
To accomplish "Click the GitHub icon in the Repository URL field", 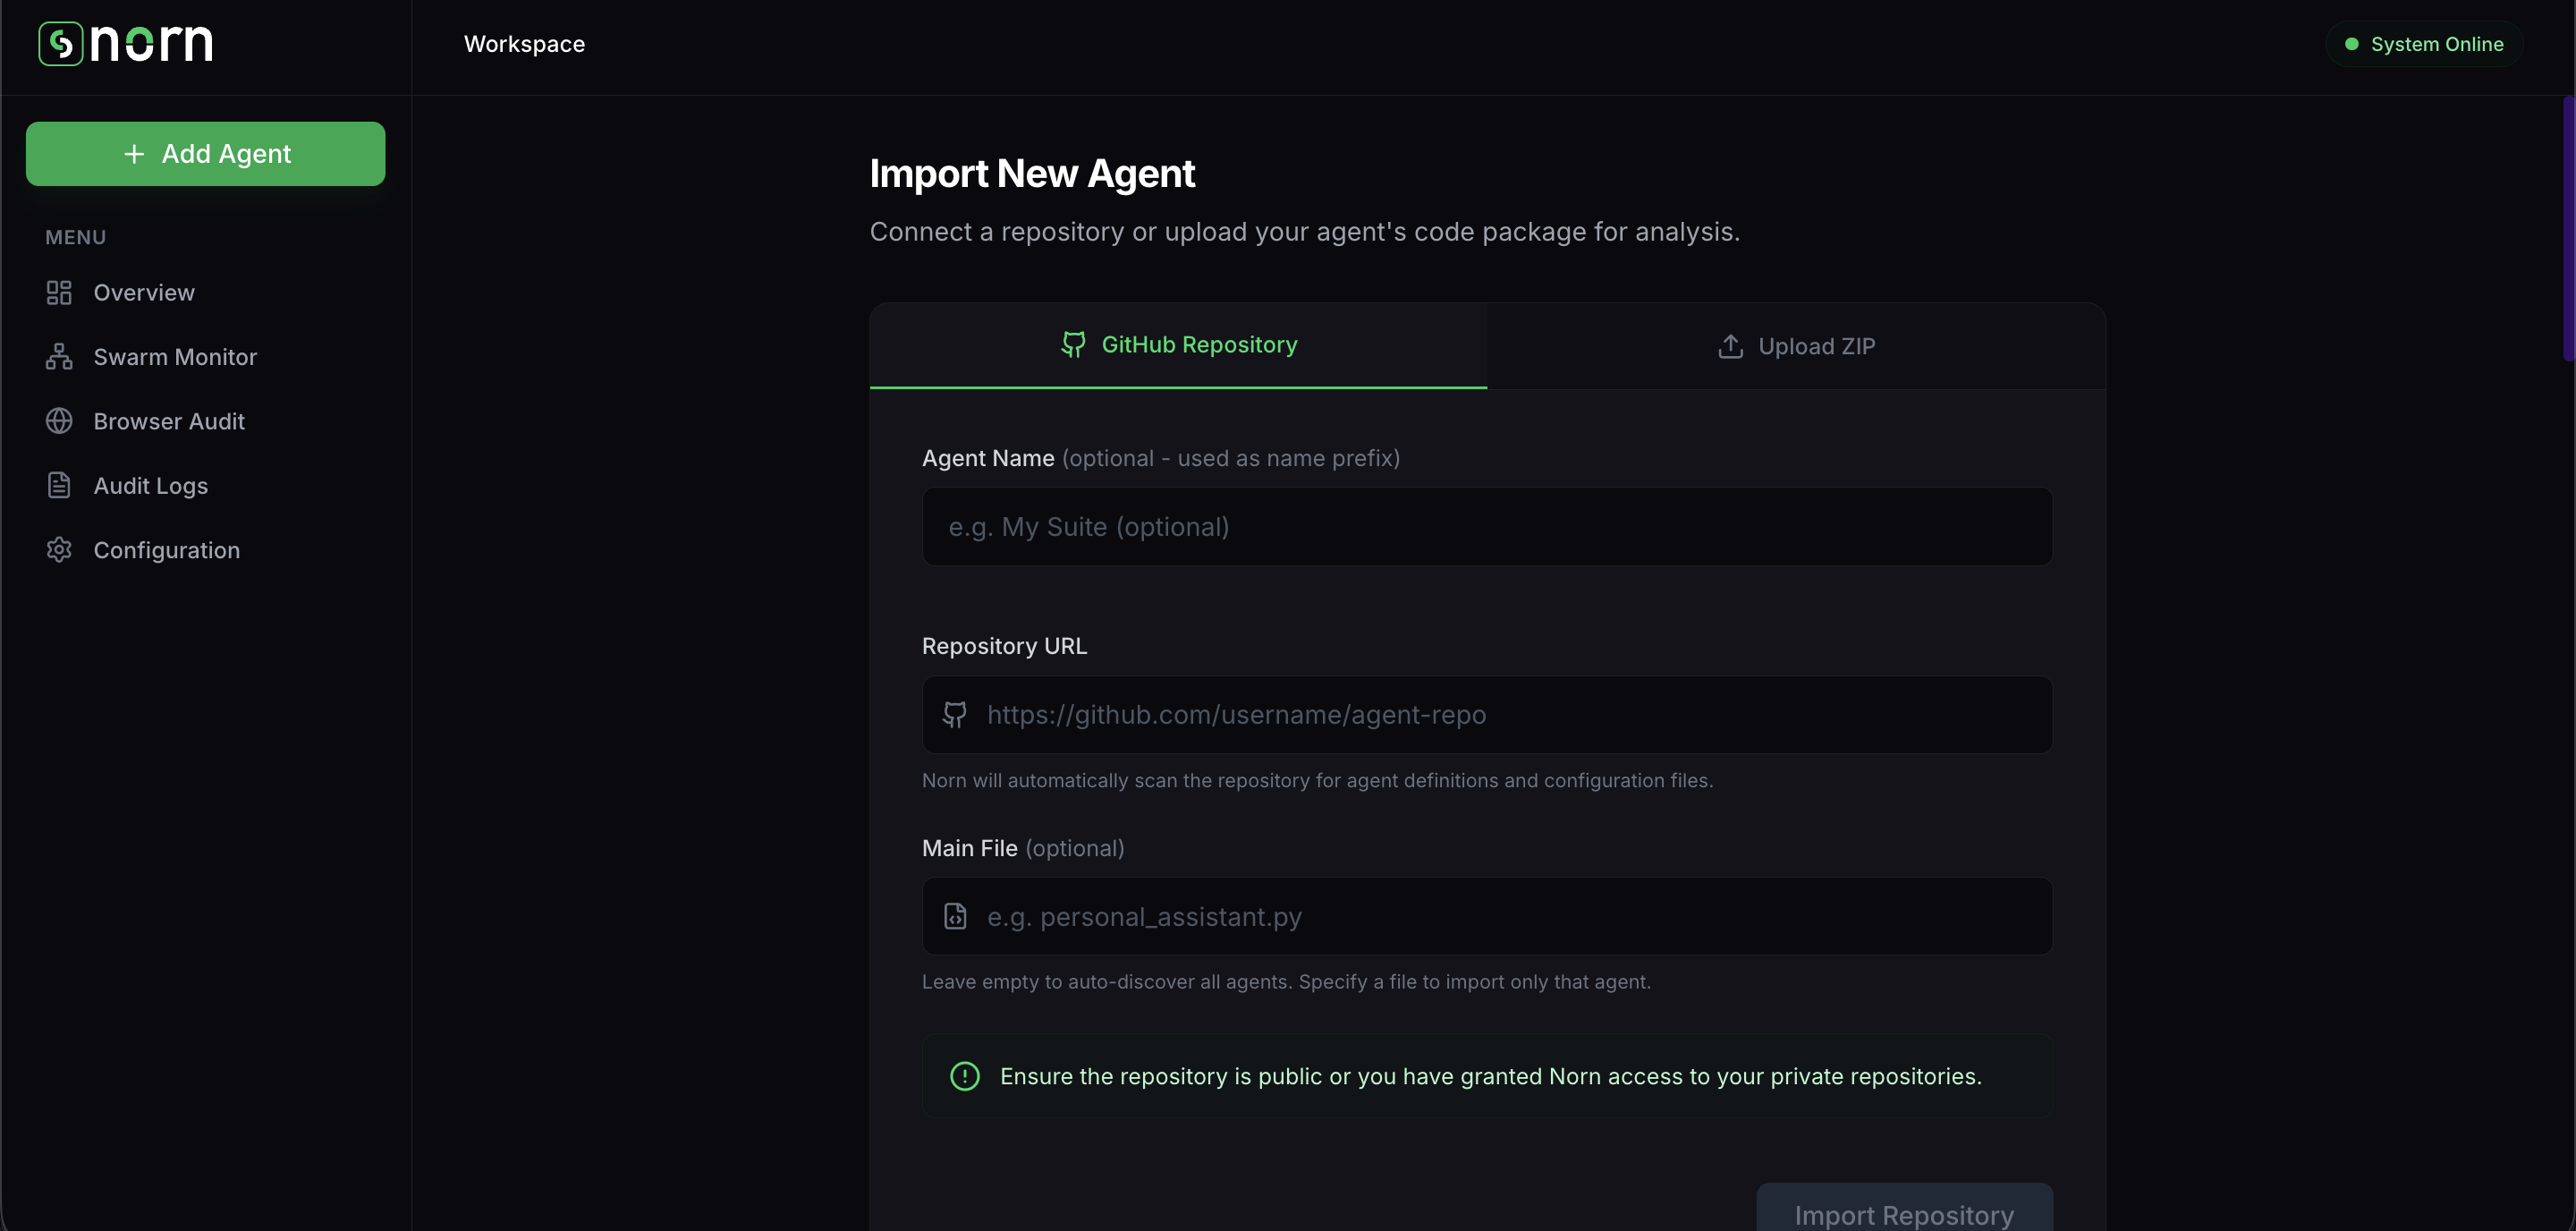I will click(x=955, y=715).
